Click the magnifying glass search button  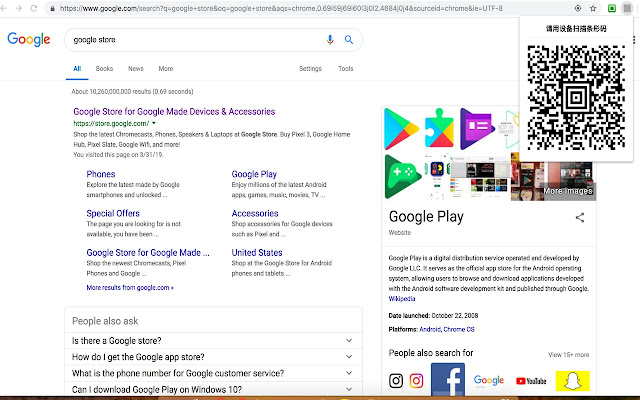point(349,40)
